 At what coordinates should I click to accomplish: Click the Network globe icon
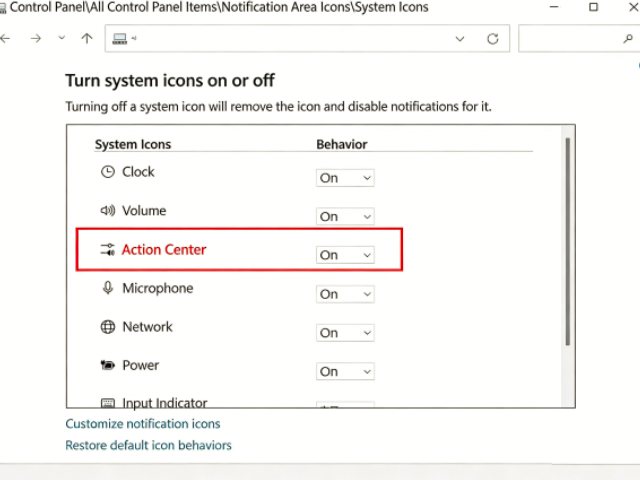(x=108, y=327)
